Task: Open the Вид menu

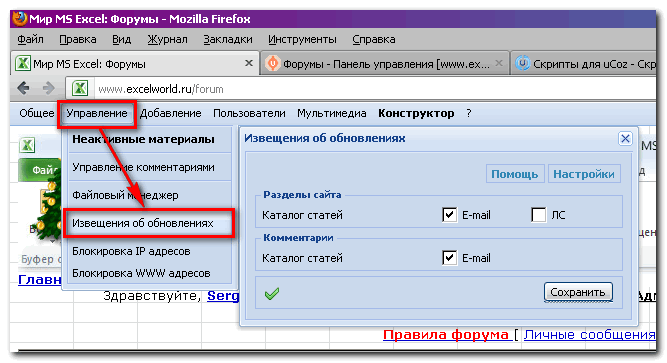Action: [x=121, y=39]
